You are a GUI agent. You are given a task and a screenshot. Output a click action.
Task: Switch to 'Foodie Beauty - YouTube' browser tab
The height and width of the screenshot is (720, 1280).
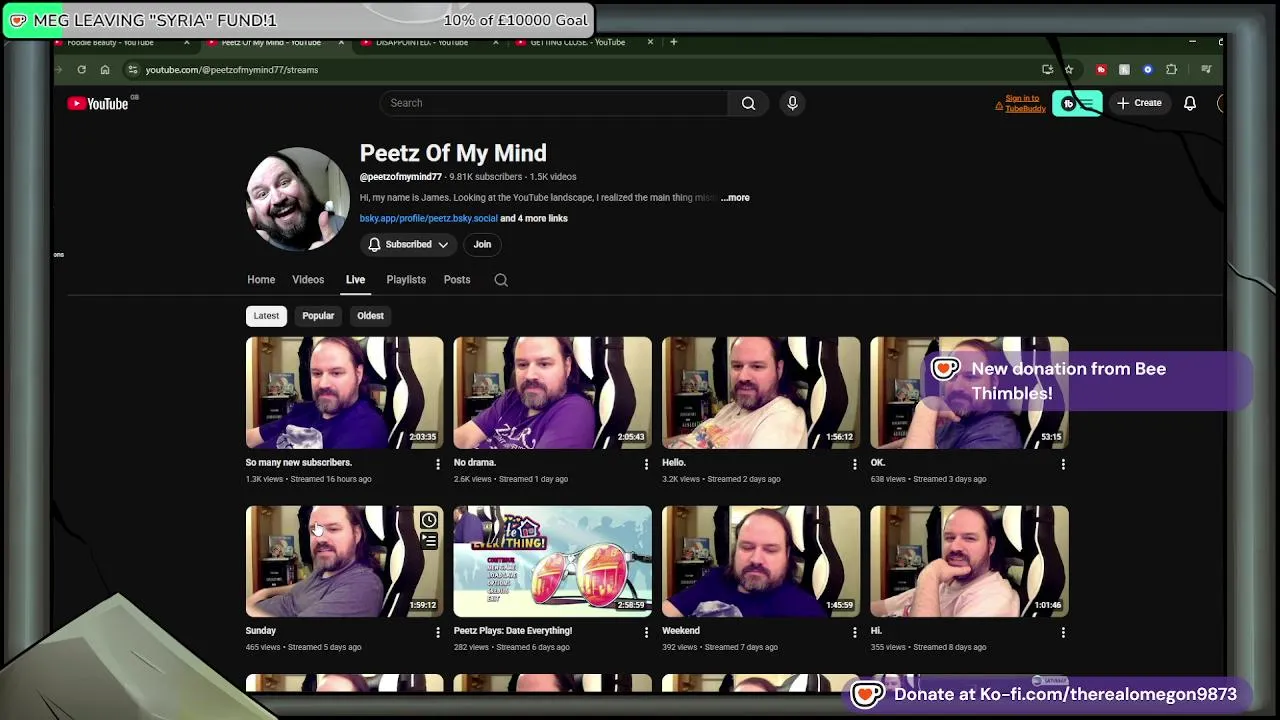pyautogui.click(x=111, y=42)
